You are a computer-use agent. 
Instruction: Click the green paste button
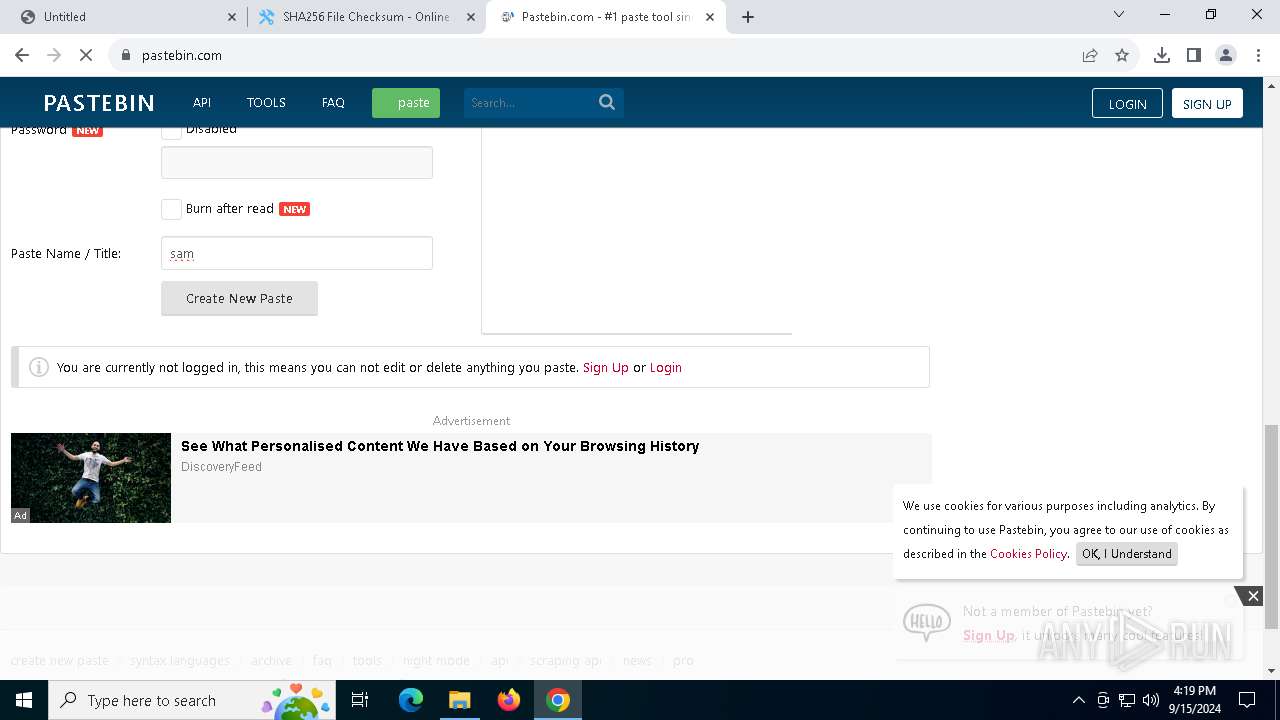point(406,103)
